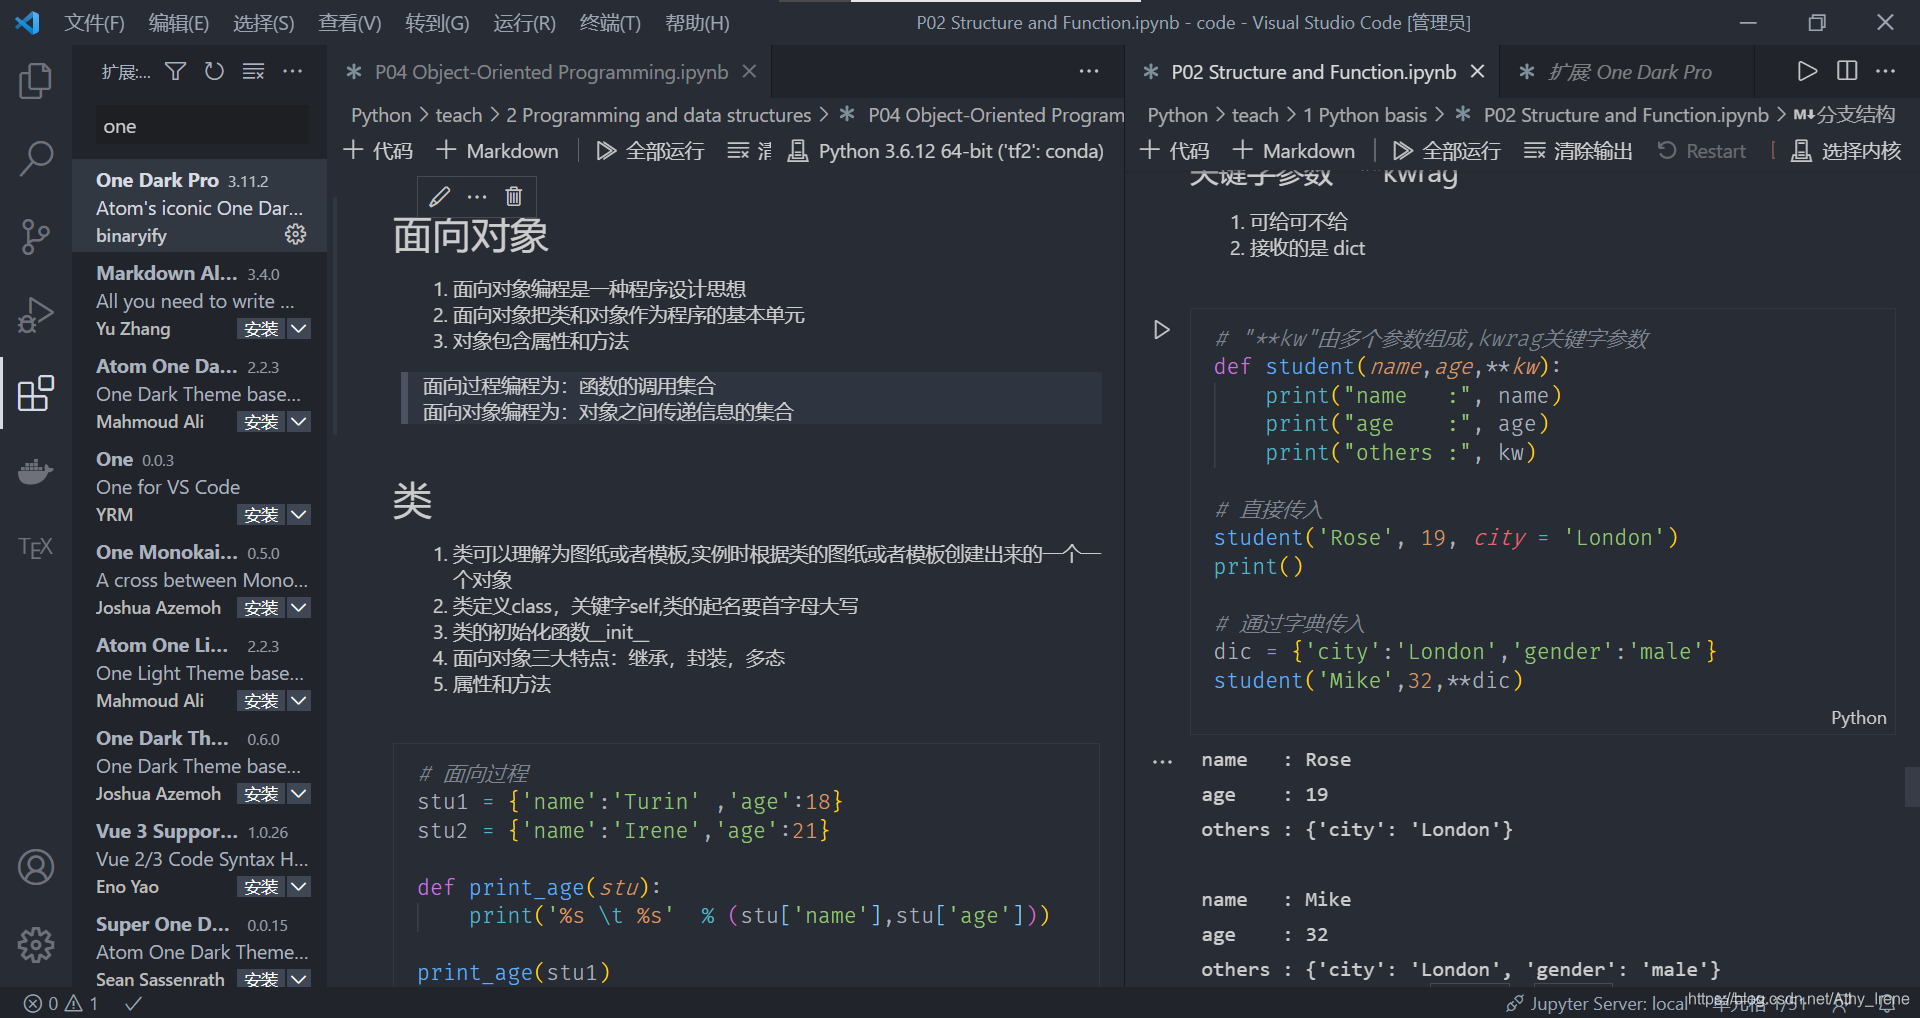Click the run icon in right editor title bar
The image size is (1920, 1018).
point(1806,71)
